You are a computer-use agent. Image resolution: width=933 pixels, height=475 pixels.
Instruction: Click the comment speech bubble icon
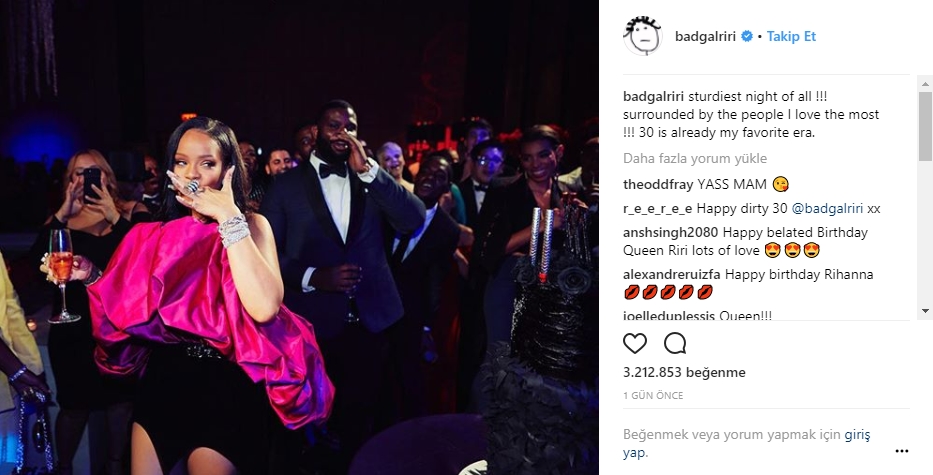tap(675, 343)
